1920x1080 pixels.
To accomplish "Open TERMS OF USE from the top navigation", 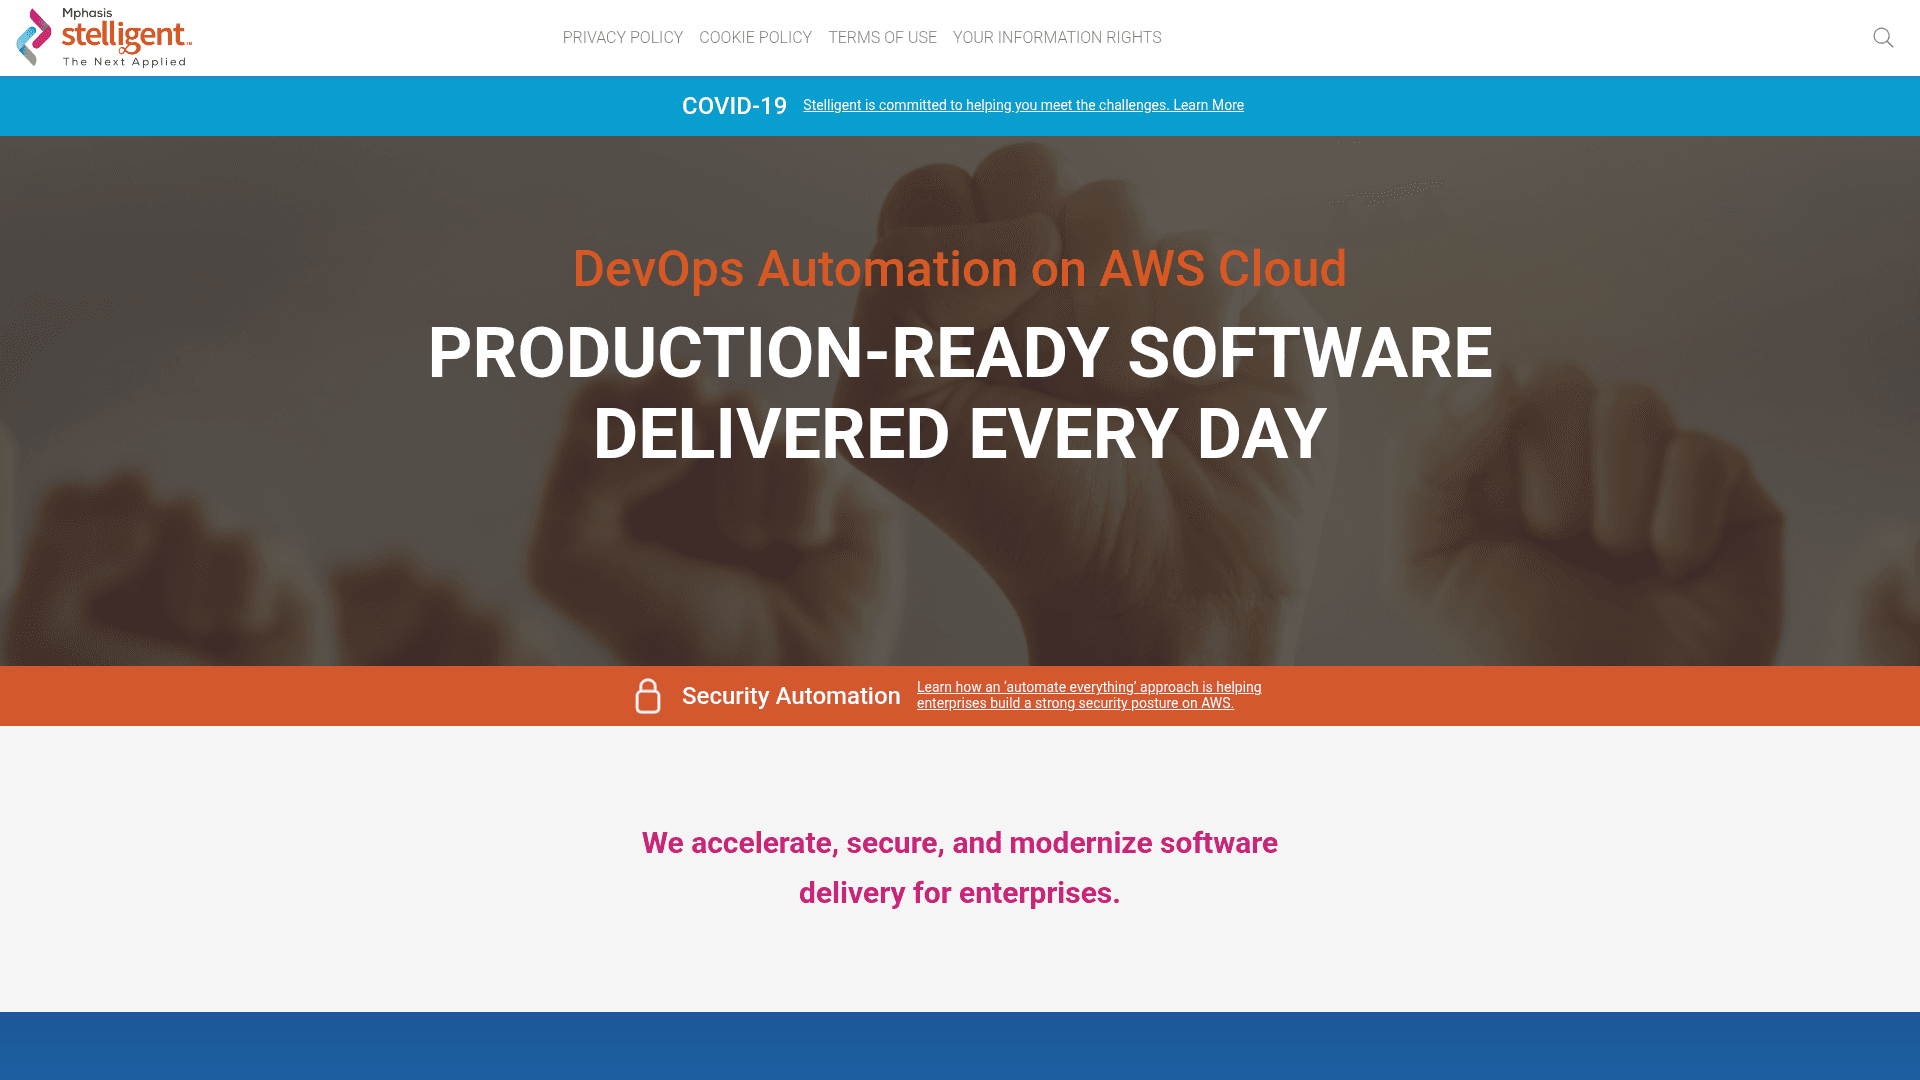I will point(882,37).
